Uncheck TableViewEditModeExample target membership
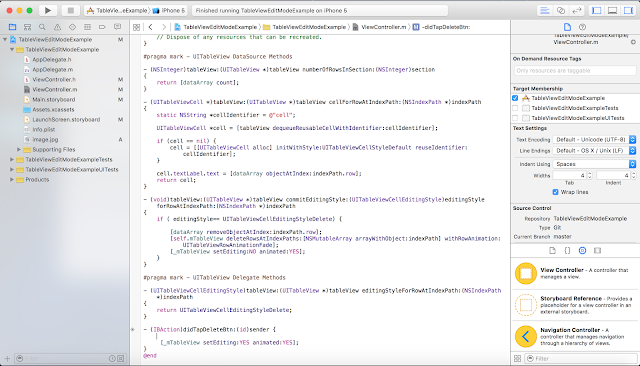 [x=515, y=98]
